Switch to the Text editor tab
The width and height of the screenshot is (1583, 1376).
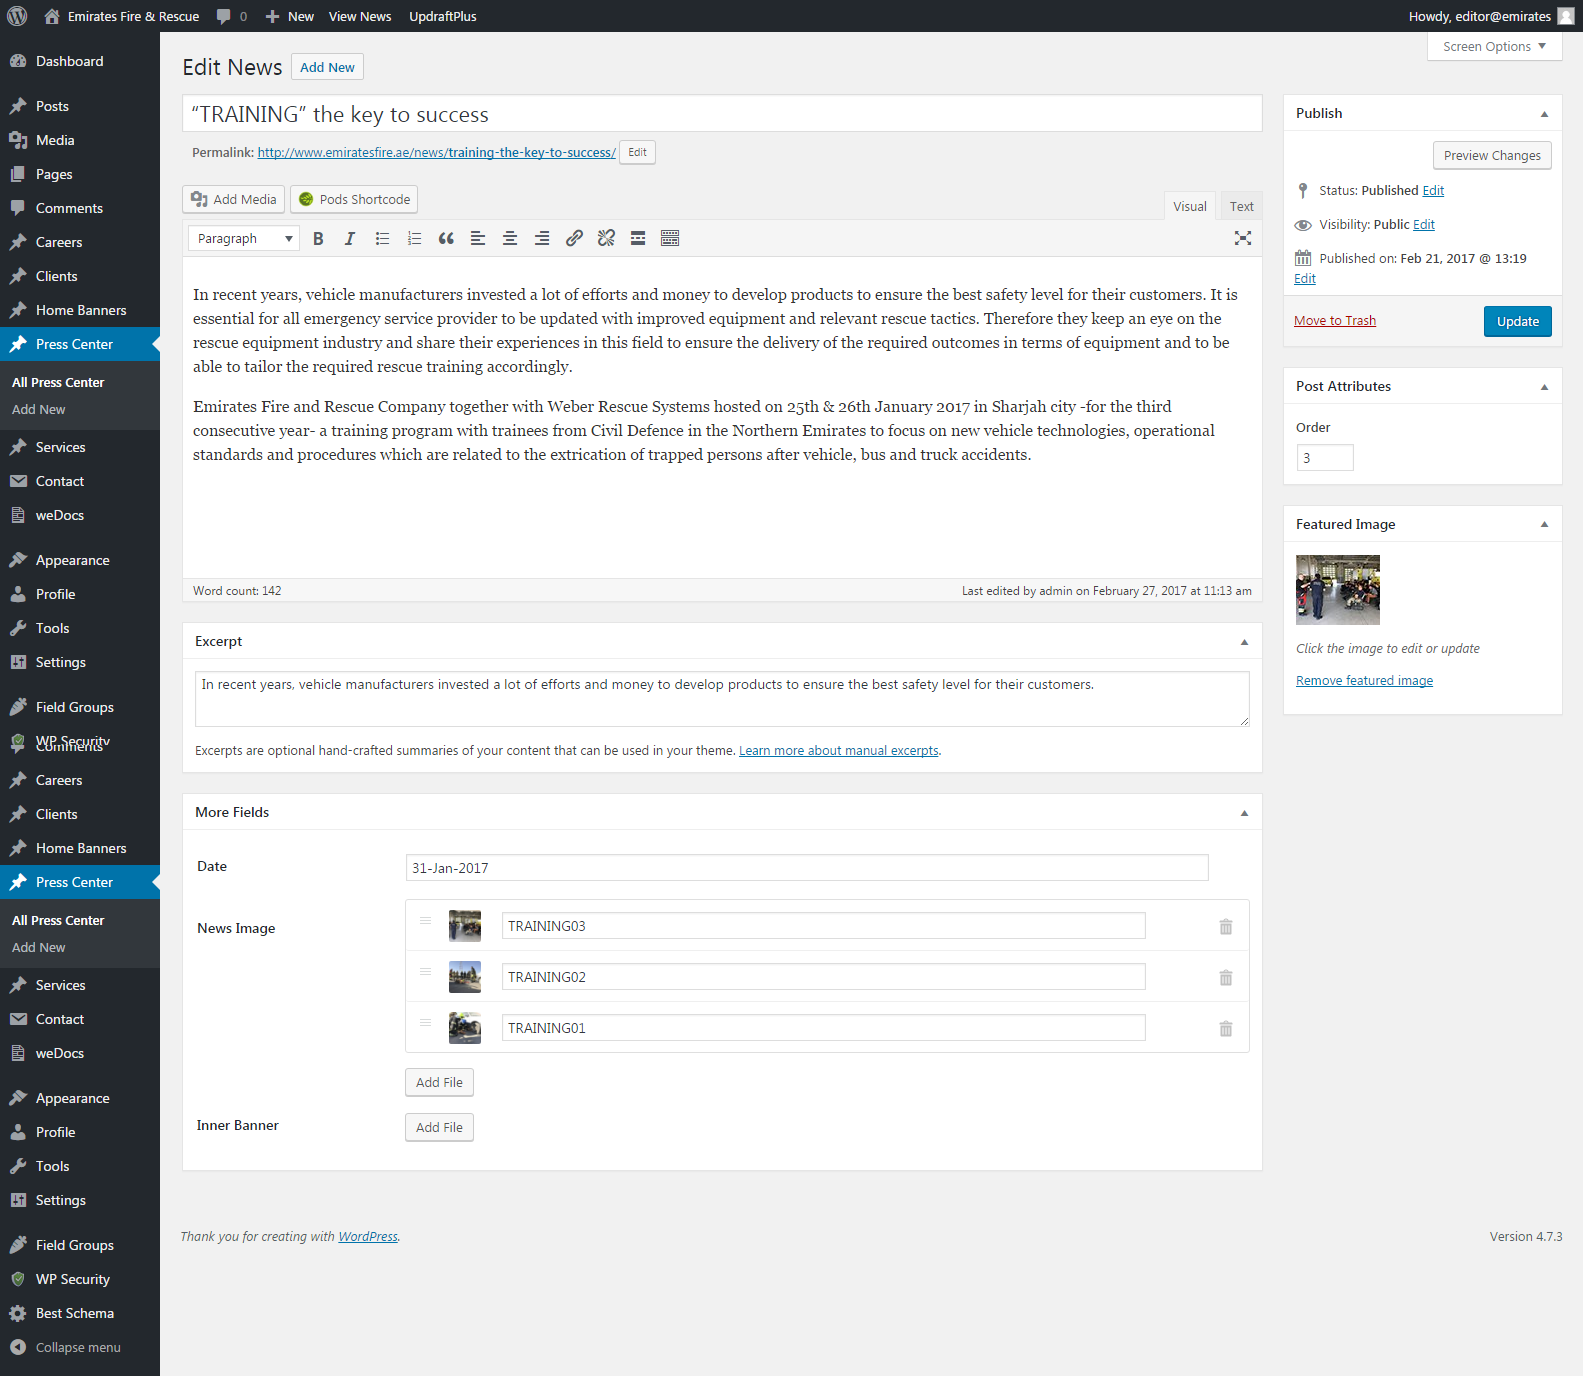(1241, 206)
